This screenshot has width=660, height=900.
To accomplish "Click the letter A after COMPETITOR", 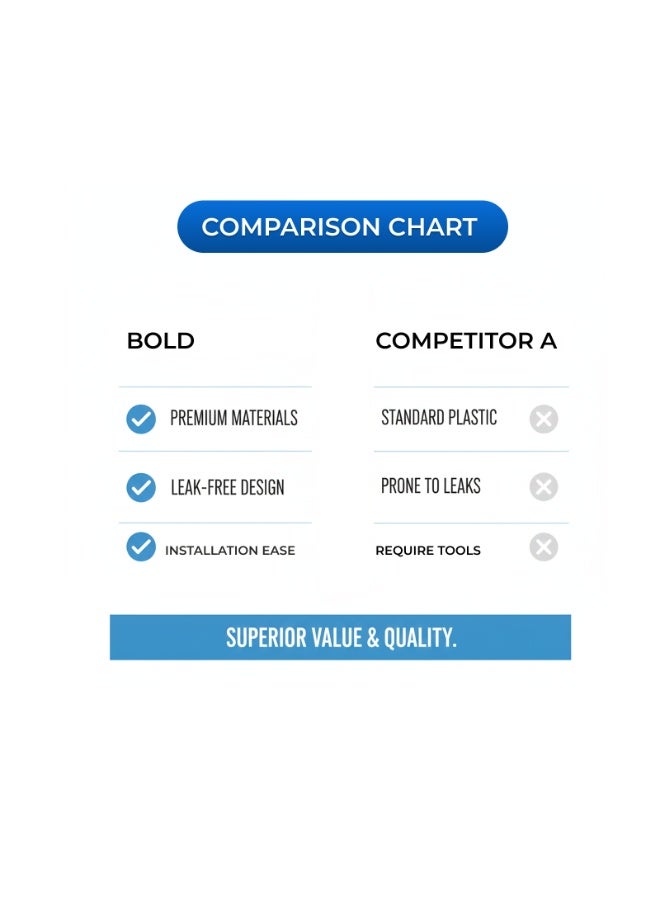I will pos(548,341).
